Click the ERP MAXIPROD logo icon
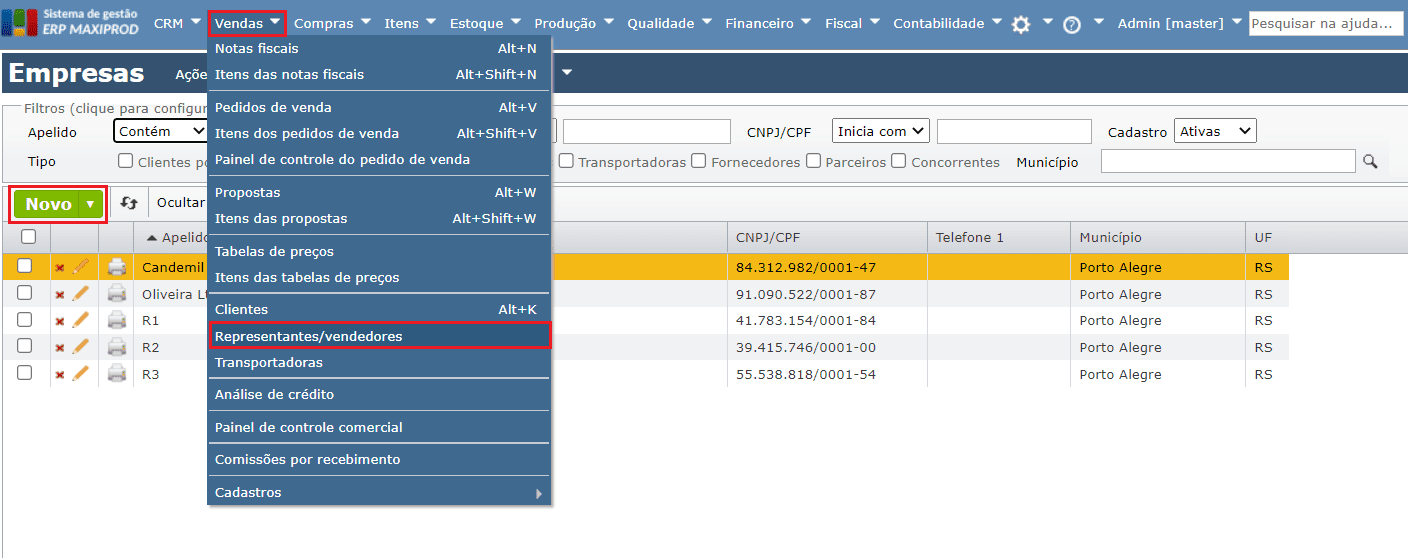Screen dimensions: 1408x558 point(20,23)
